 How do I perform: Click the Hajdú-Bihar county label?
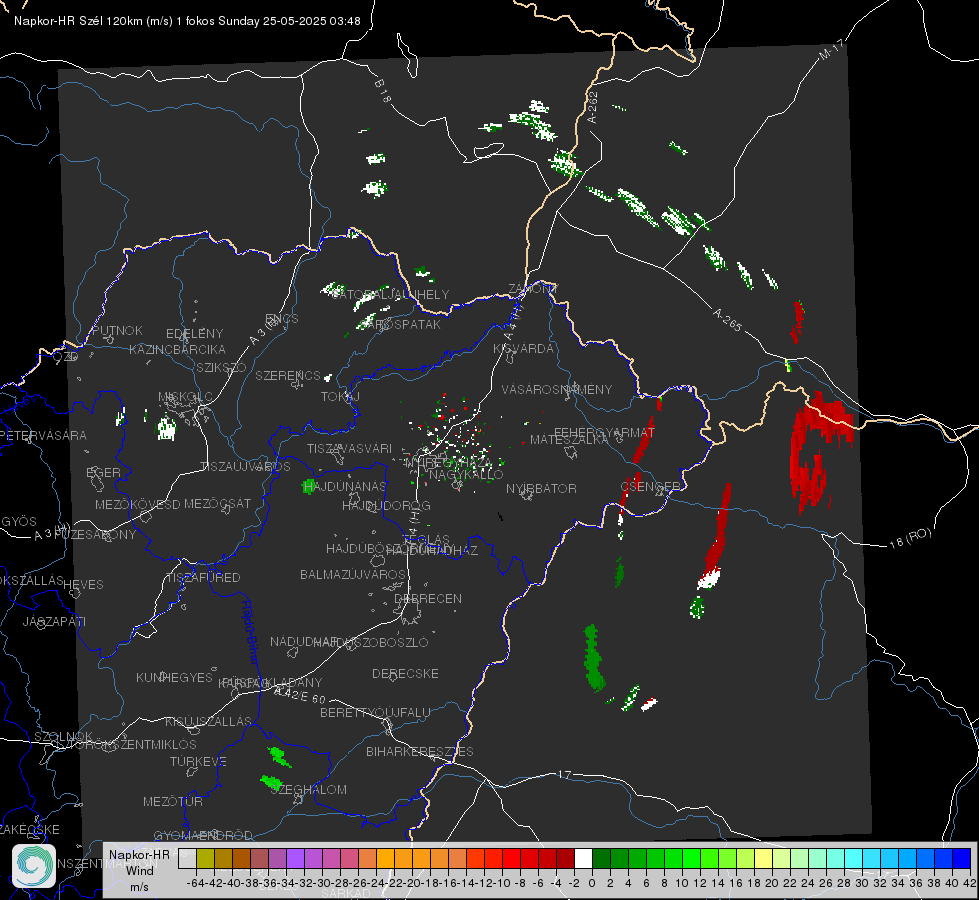pos(250,631)
